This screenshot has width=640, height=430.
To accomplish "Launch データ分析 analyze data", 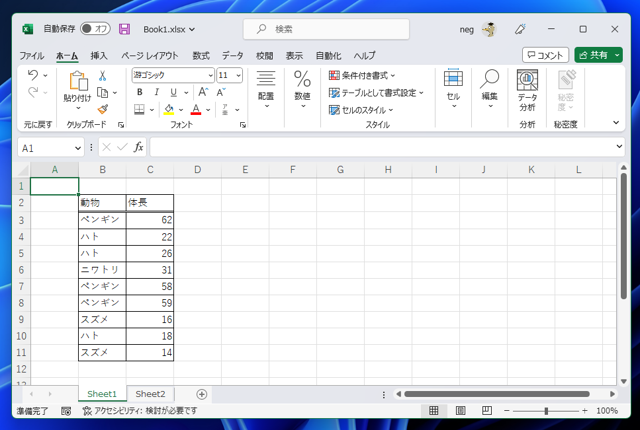I will [x=527, y=90].
